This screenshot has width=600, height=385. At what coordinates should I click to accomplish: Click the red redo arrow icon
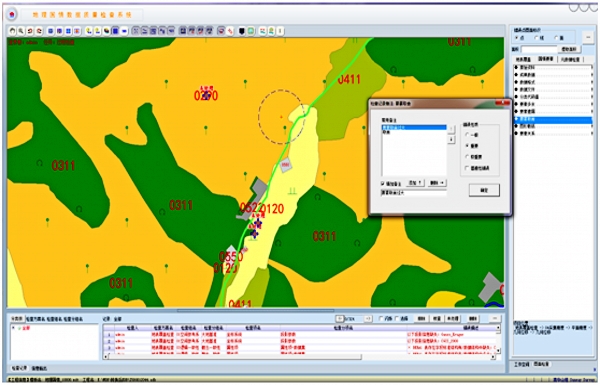[x=39, y=31]
